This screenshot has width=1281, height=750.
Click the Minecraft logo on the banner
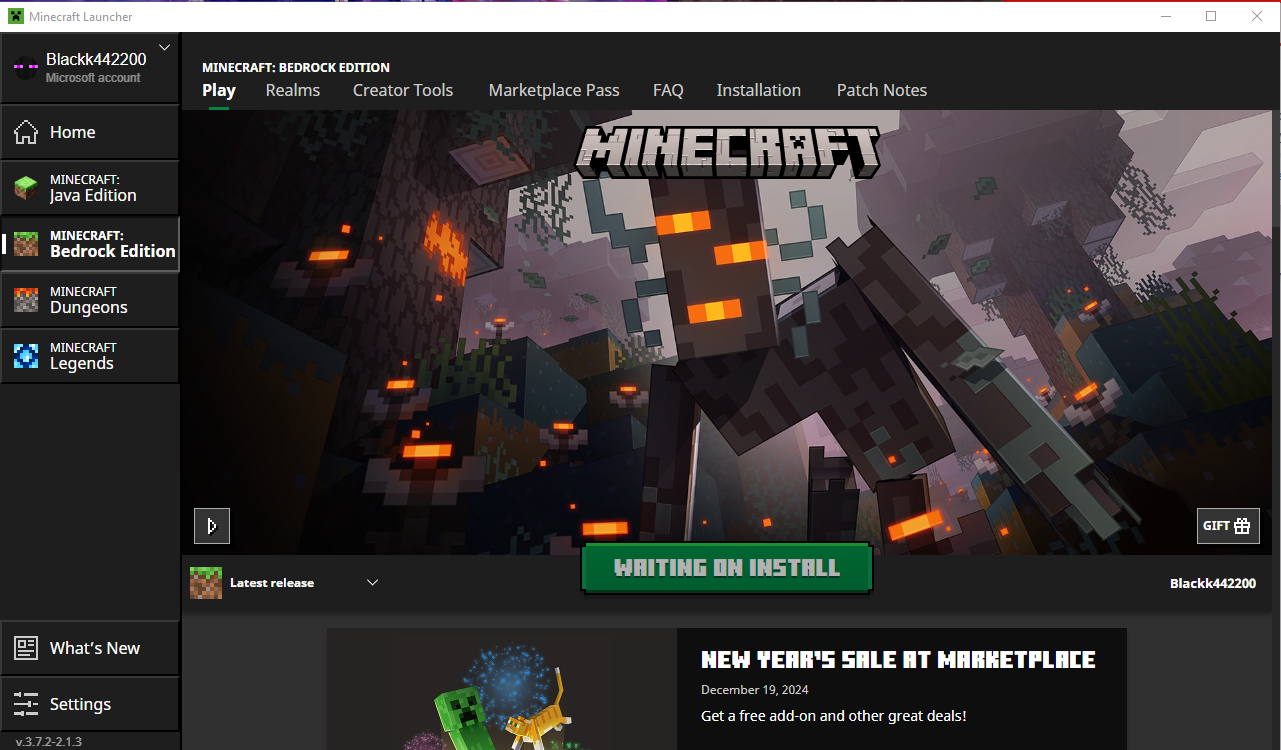pos(727,150)
